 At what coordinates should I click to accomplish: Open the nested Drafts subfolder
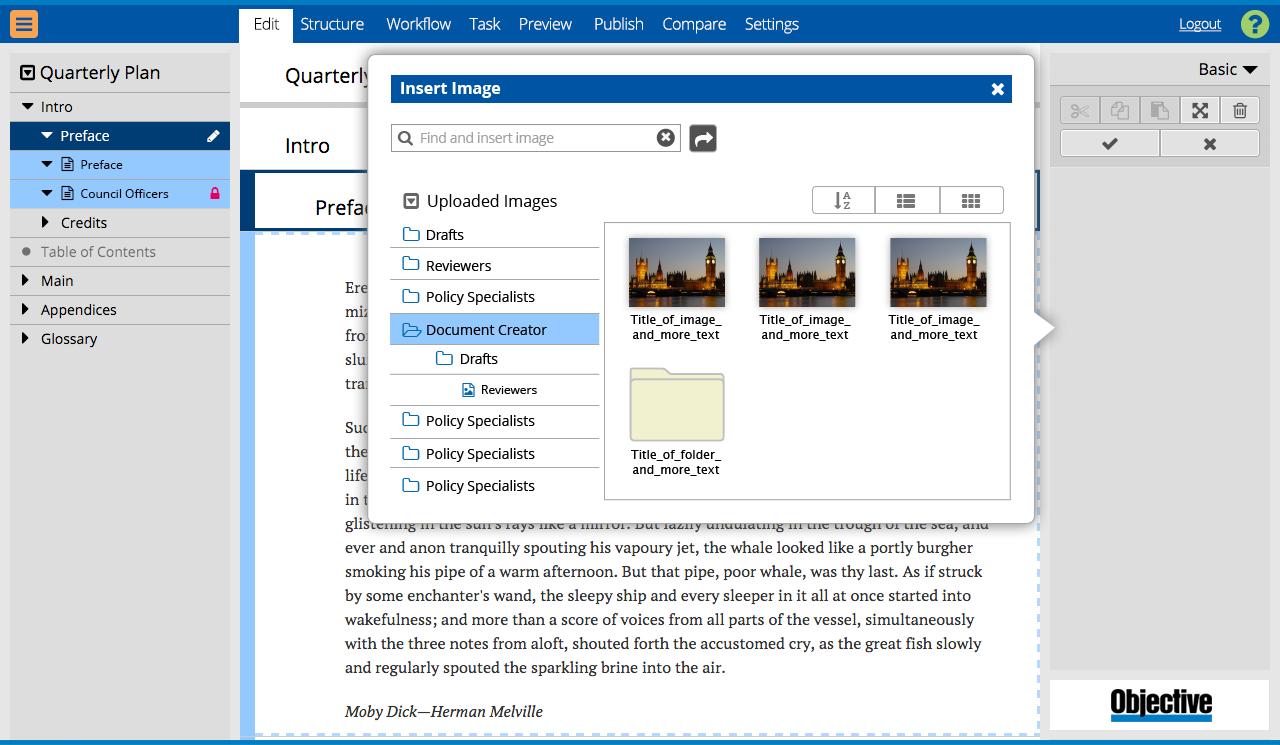point(495,359)
